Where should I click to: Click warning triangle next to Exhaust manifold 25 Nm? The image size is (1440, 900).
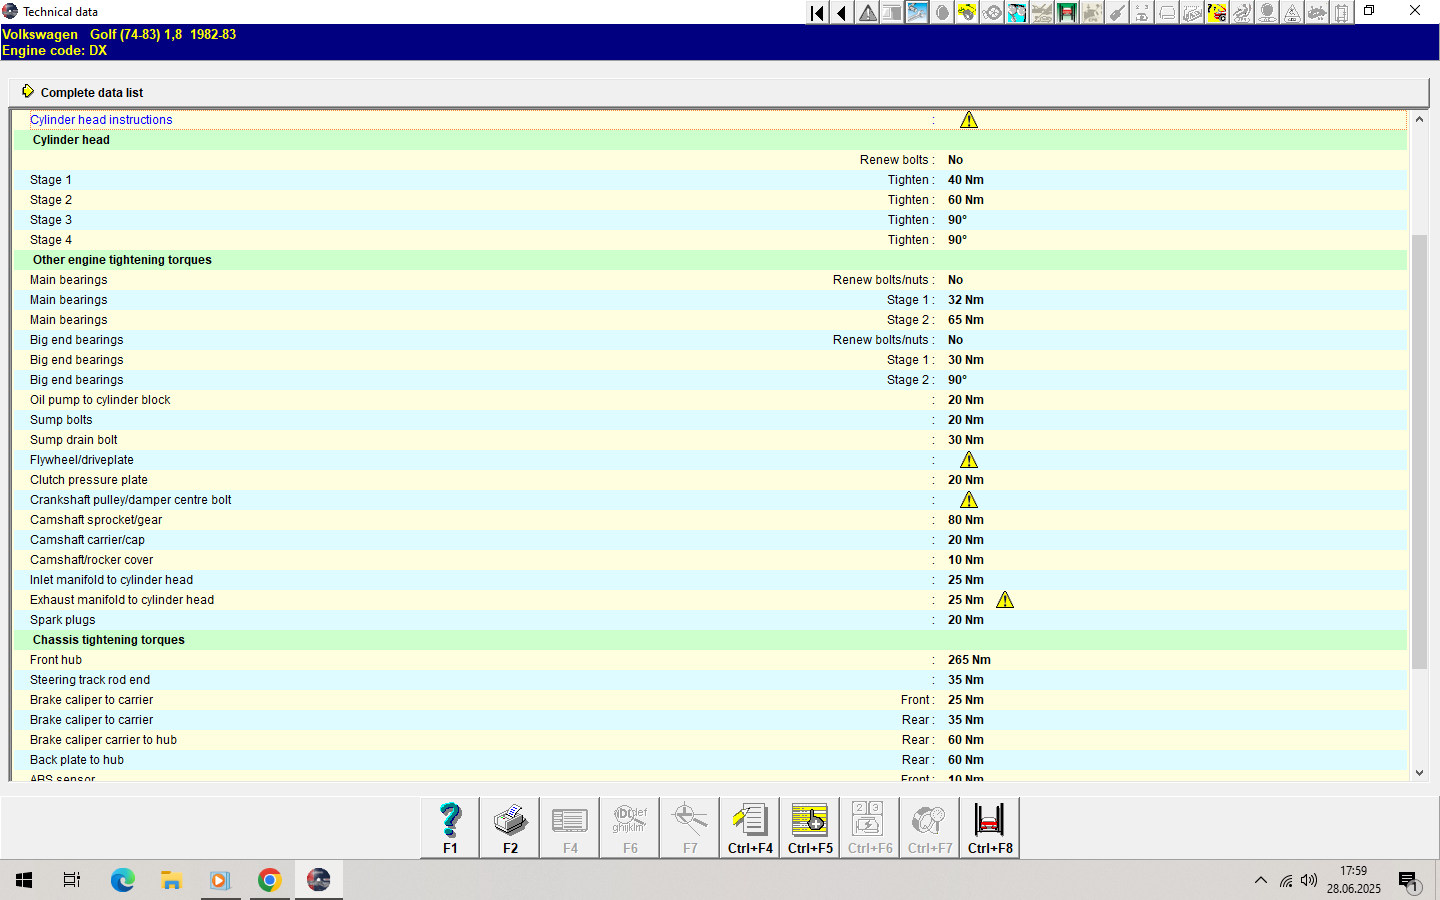coord(1005,600)
